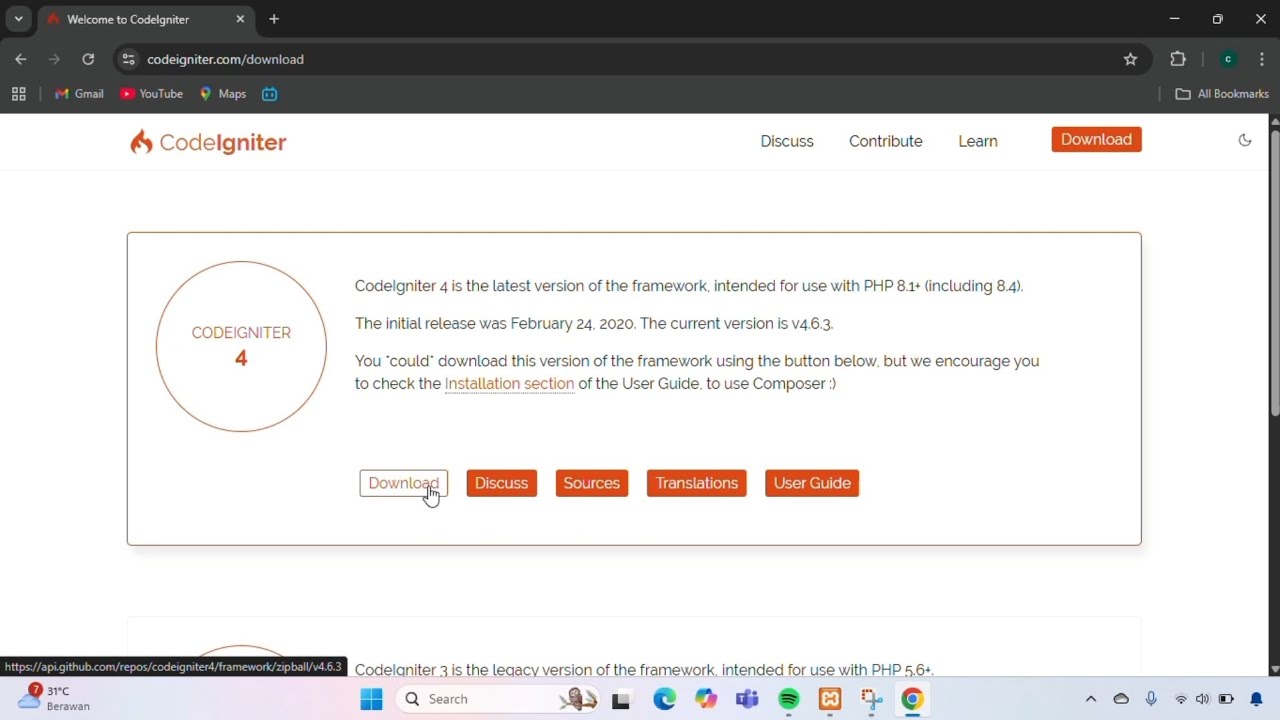Click the text 'The current version is v4.6.3'
This screenshot has height=720, width=1280.
(736, 324)
